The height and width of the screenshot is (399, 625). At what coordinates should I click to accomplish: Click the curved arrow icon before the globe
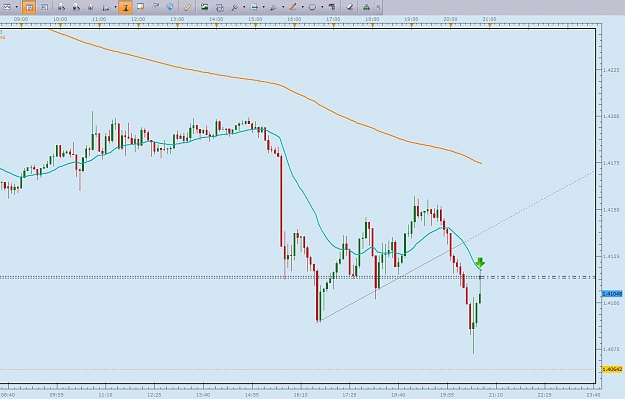pos(155,7)
